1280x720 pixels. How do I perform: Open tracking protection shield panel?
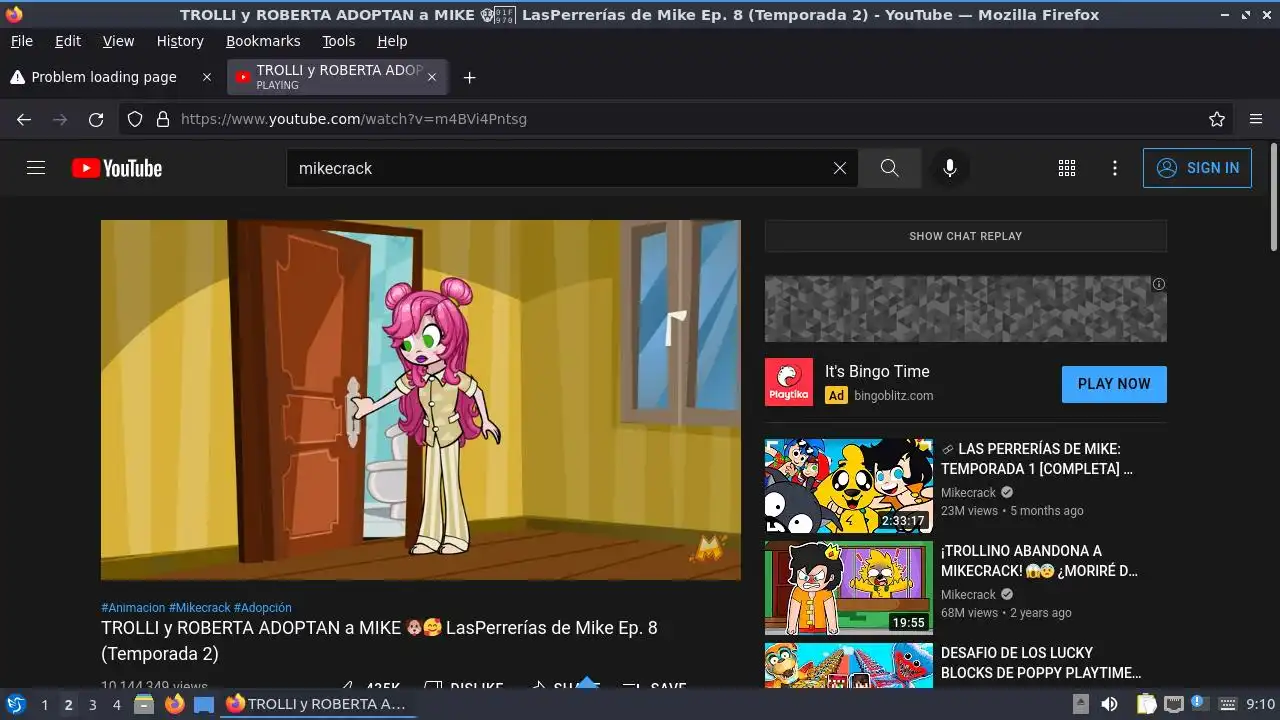[135, 119]
